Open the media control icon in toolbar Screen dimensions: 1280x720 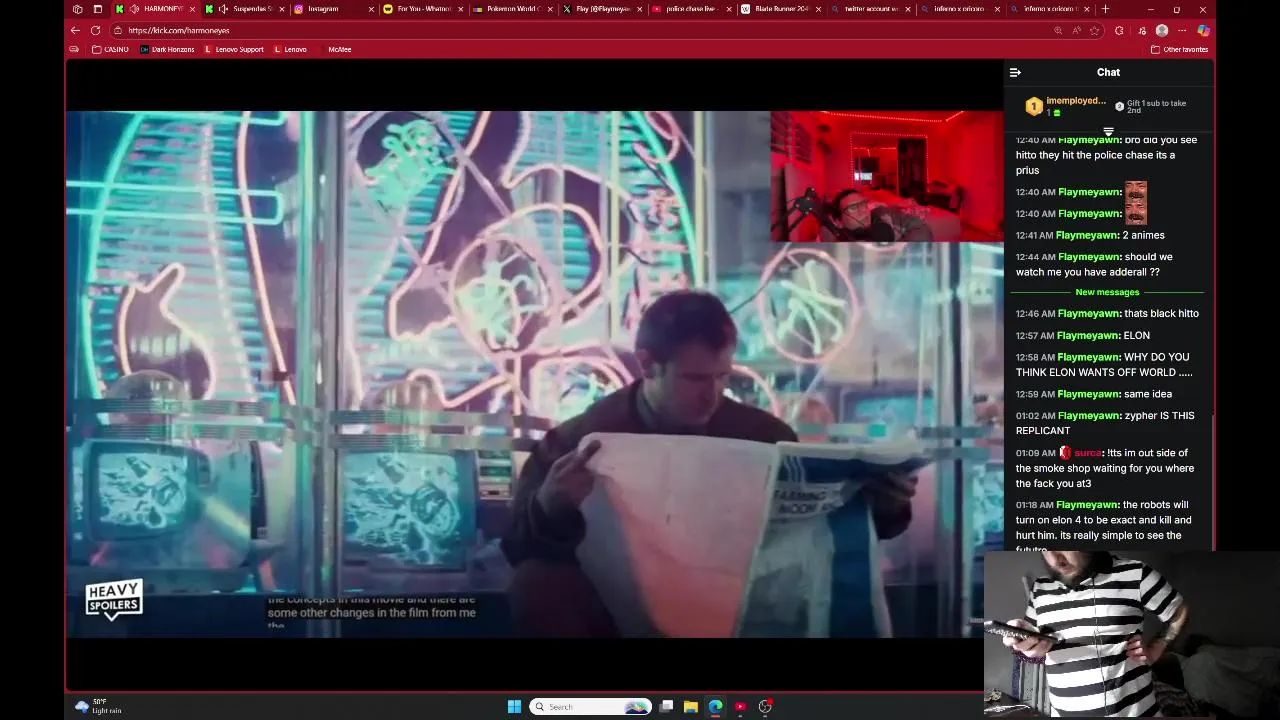(x=1140, y=30)
